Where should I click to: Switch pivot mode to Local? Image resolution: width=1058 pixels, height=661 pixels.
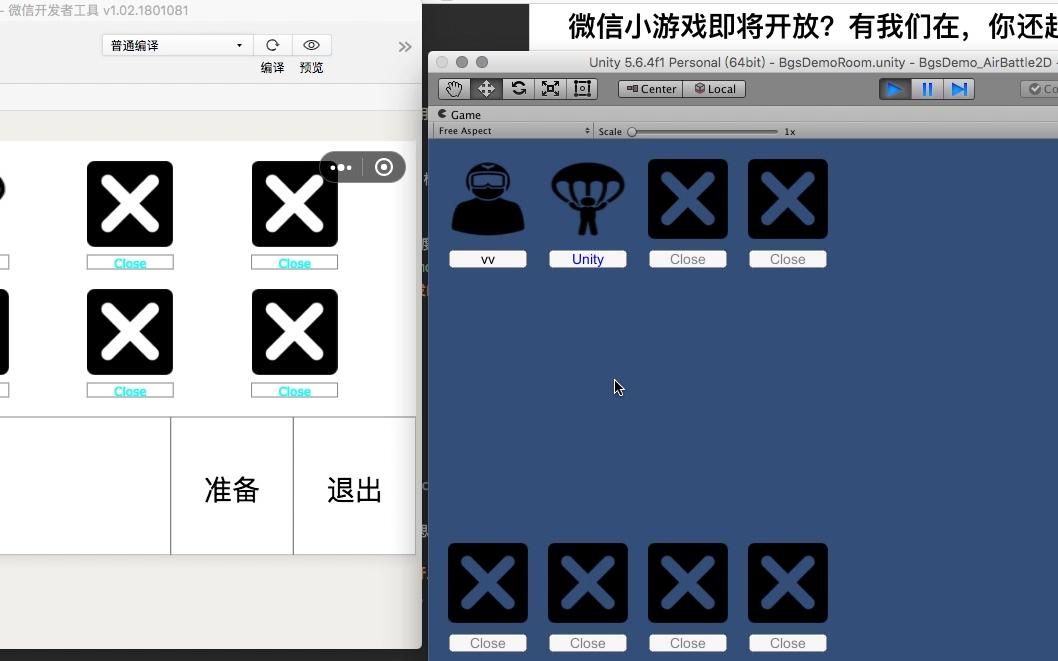tap(716, 88)
